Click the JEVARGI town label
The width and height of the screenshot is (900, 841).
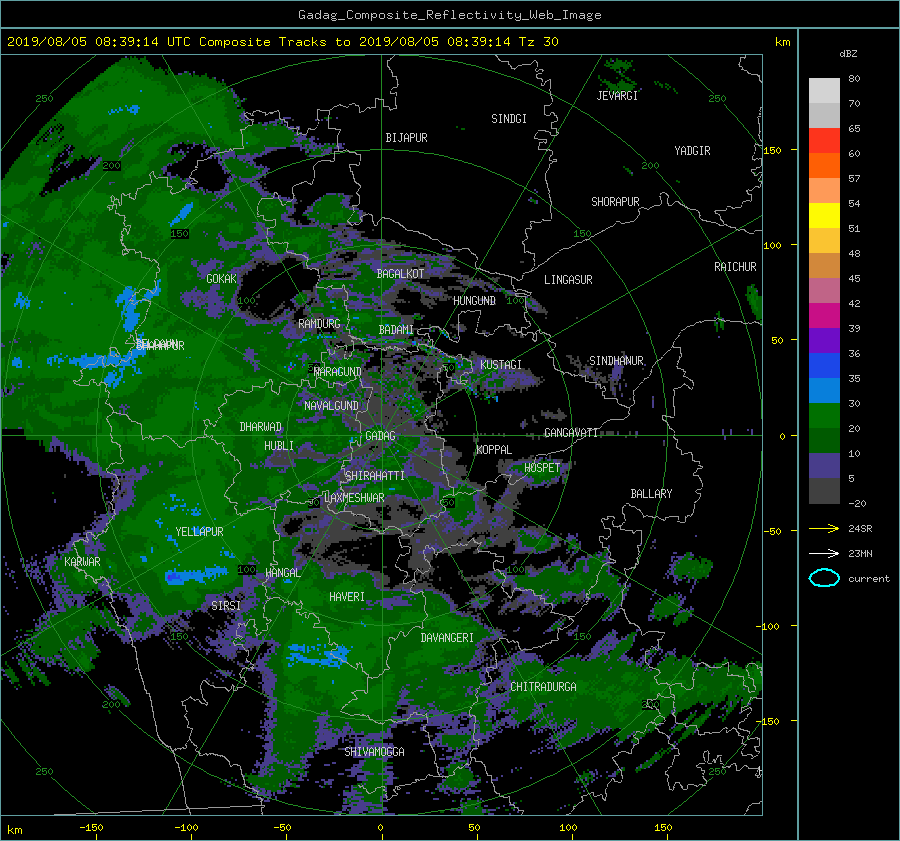(617, 96)
